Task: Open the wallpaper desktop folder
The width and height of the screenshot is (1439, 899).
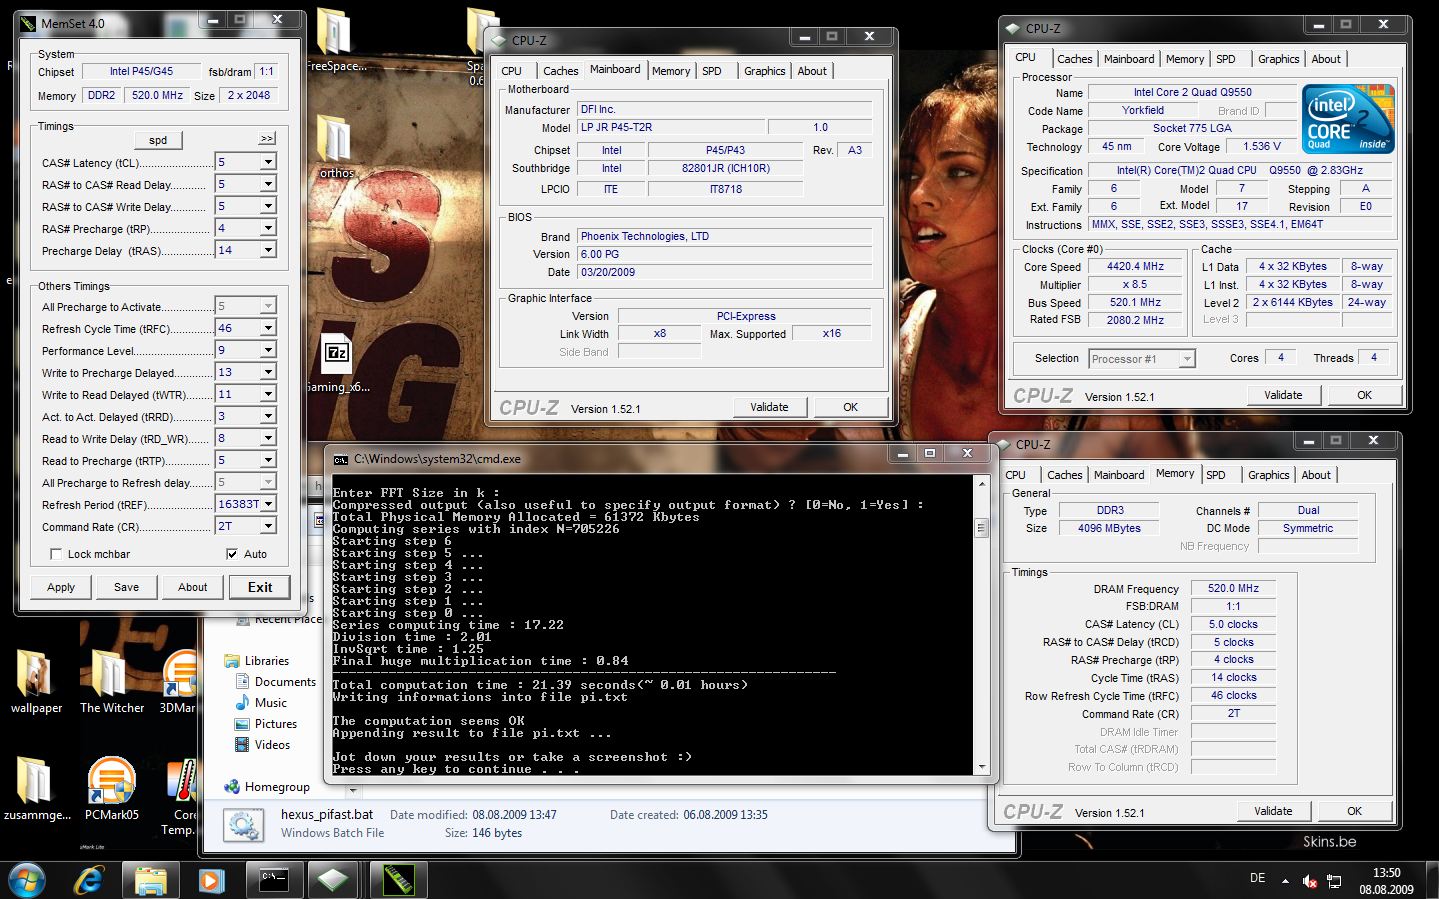Action: pos(36,682)
